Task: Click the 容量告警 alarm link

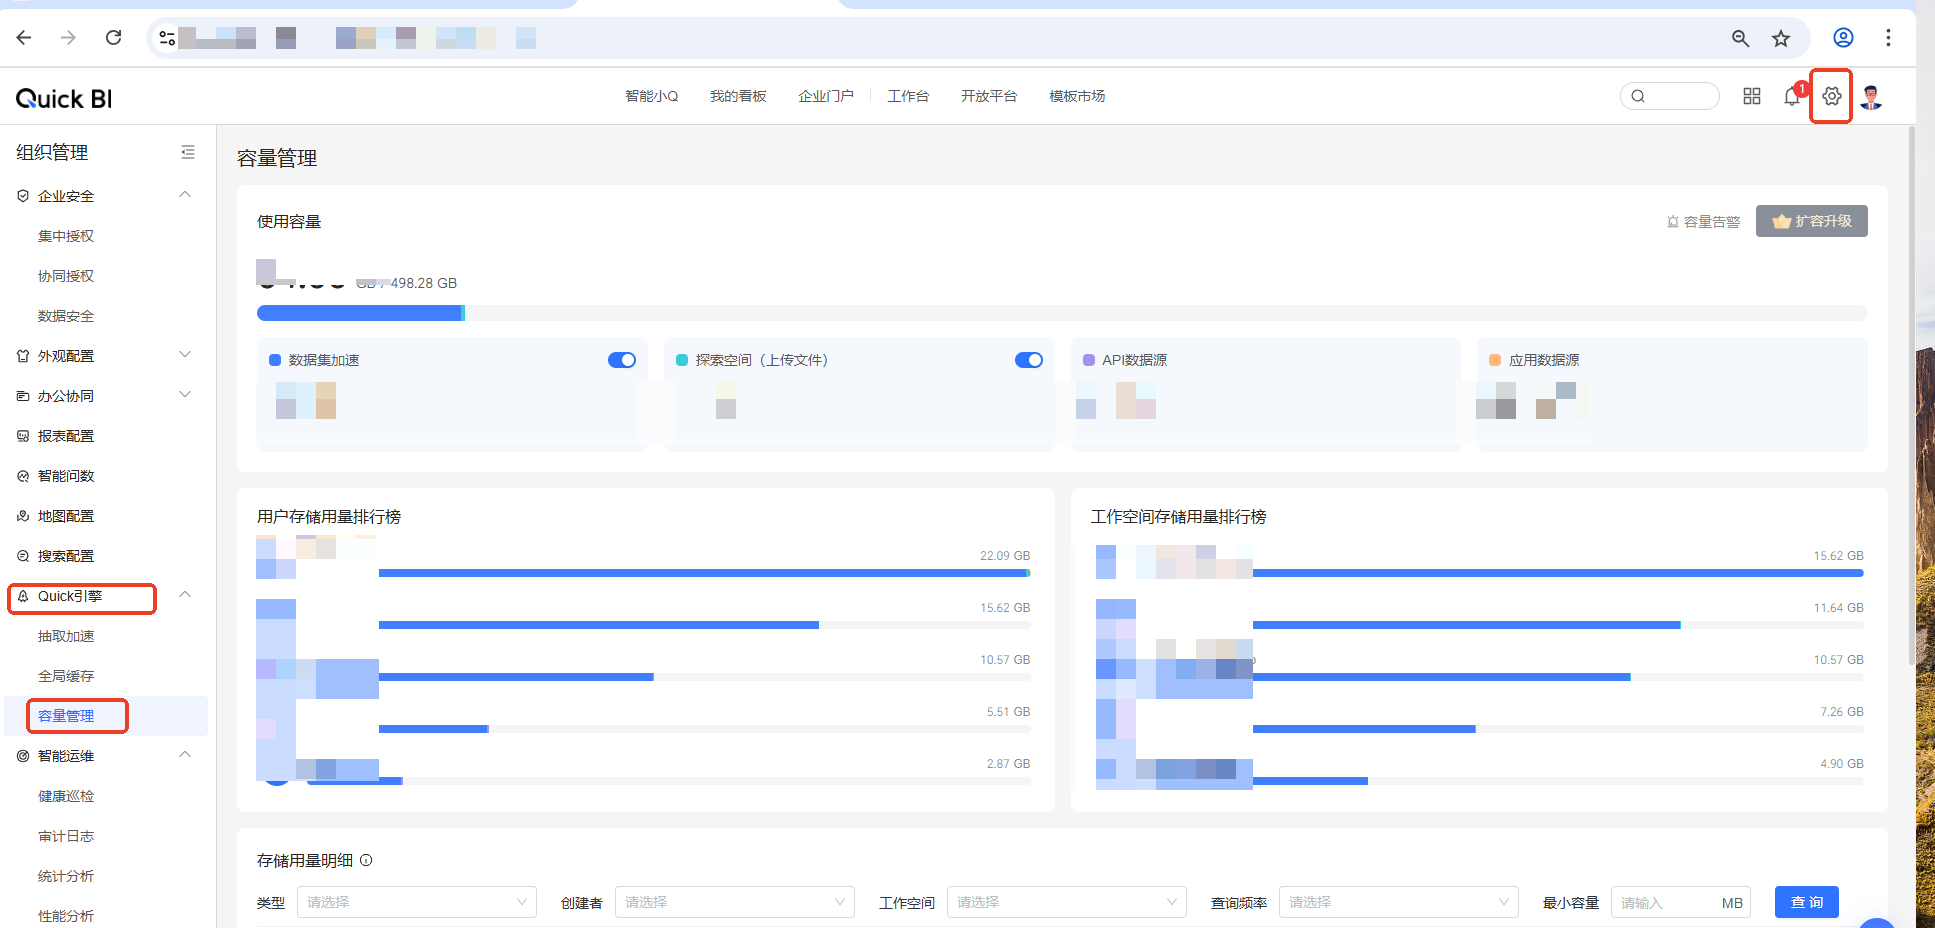Action: [1703, 221]
